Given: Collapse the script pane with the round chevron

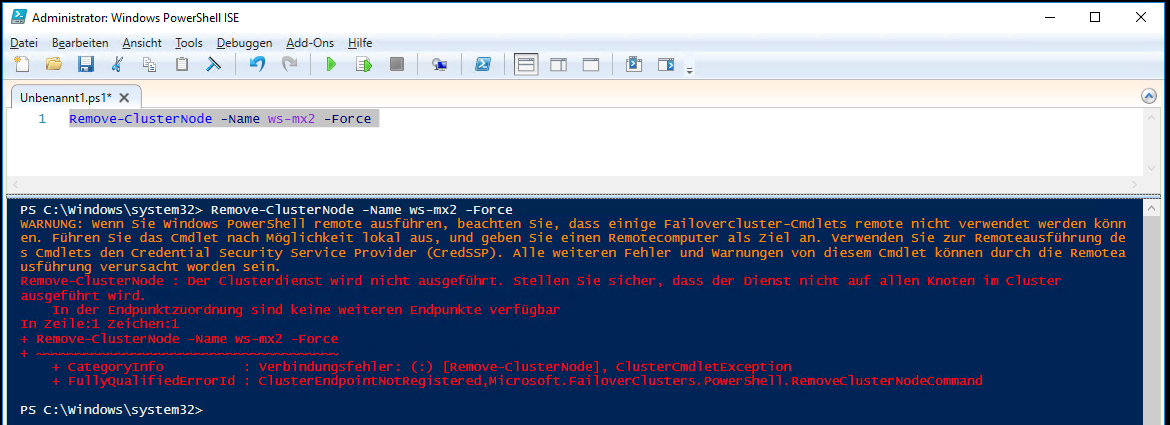Looking at the screenshot, I should tap(1149, 95).
